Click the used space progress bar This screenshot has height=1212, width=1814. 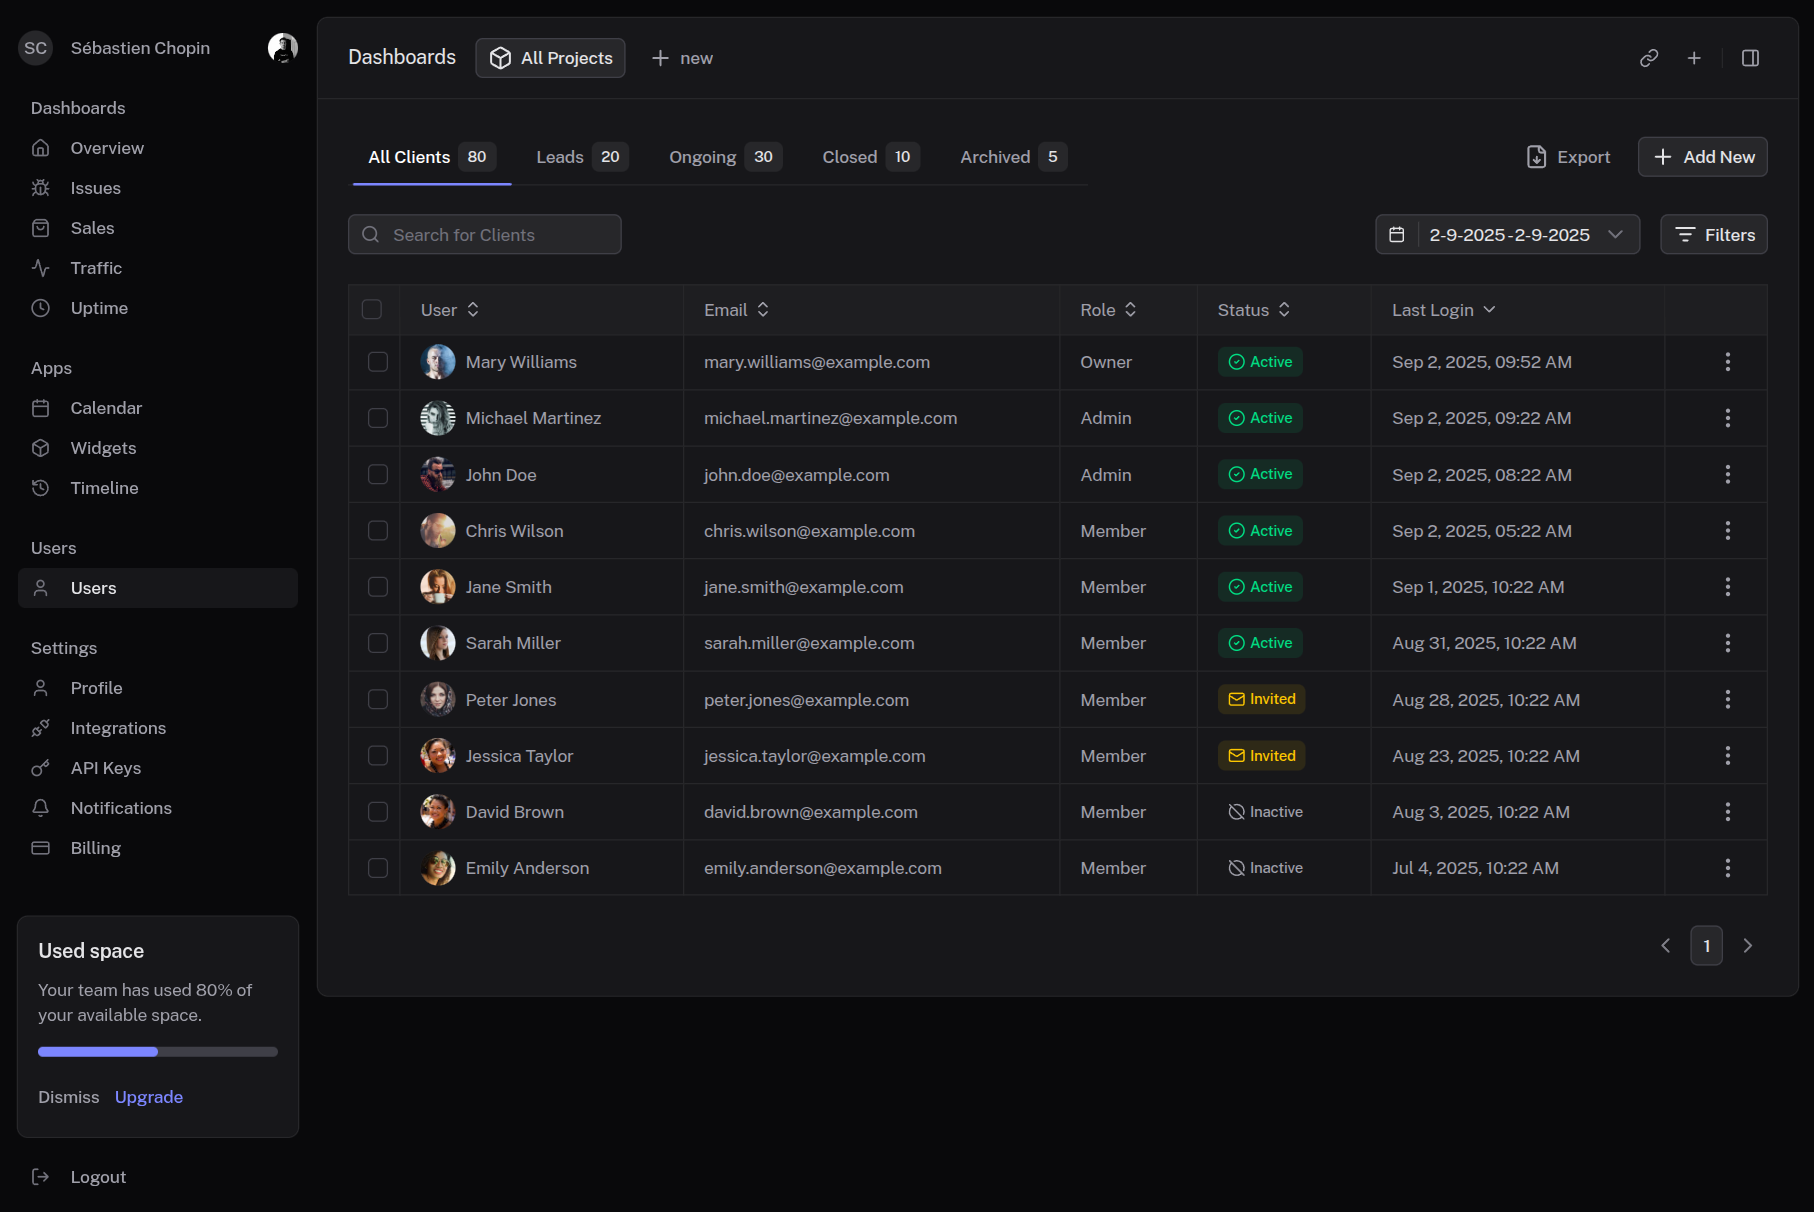click(x=158, y=1052)
